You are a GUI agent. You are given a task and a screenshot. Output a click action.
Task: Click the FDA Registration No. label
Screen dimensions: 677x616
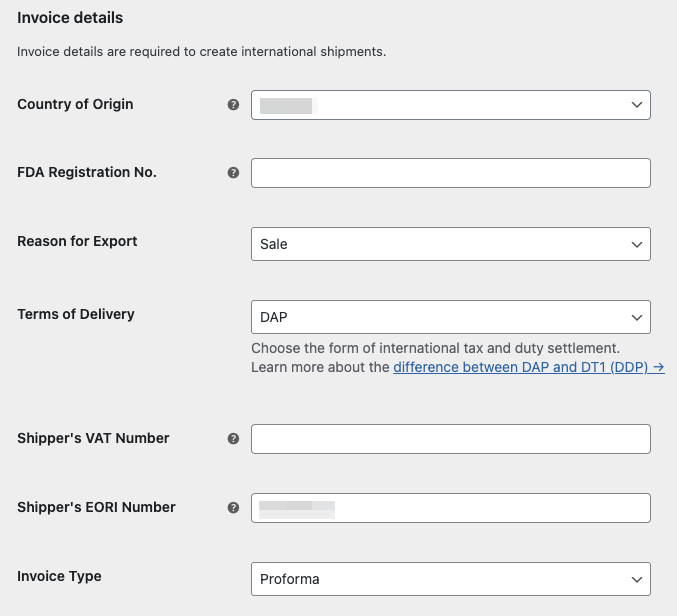click(87, 172)
